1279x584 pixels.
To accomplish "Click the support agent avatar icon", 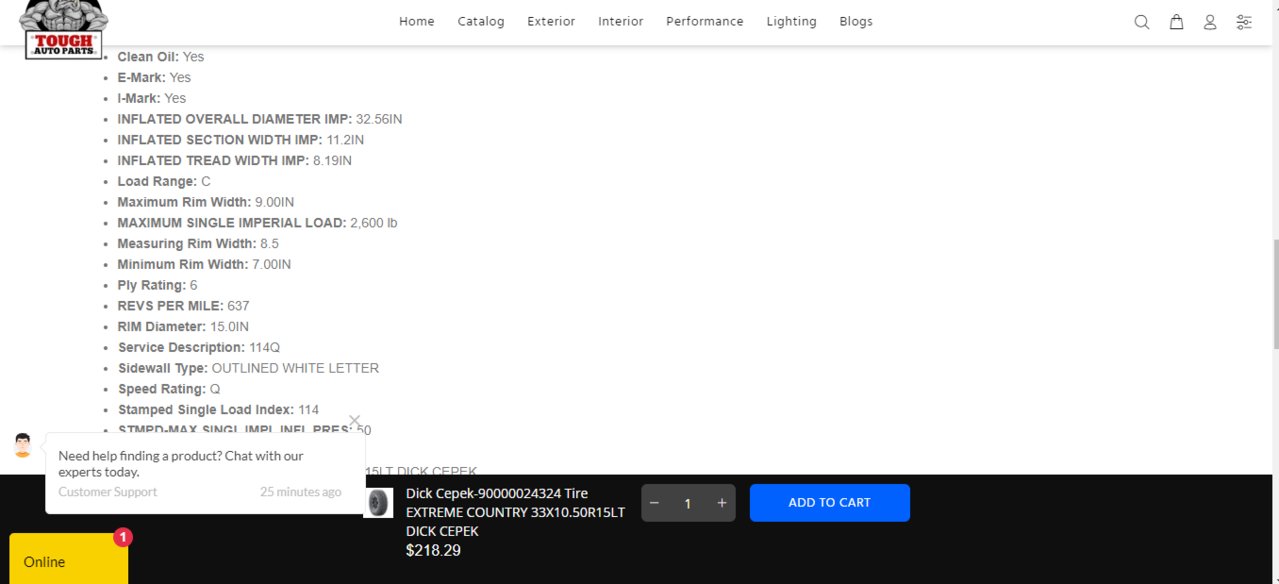I will tap(23, 445).
